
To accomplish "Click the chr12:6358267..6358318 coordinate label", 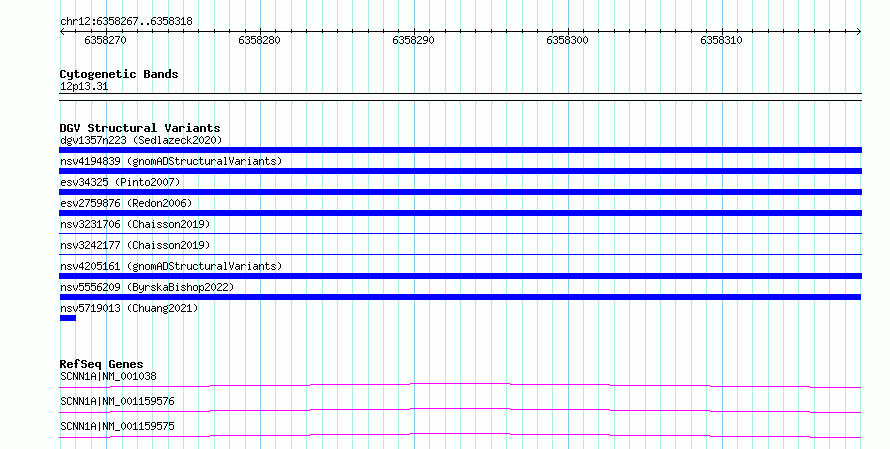I will click(126, 22).
